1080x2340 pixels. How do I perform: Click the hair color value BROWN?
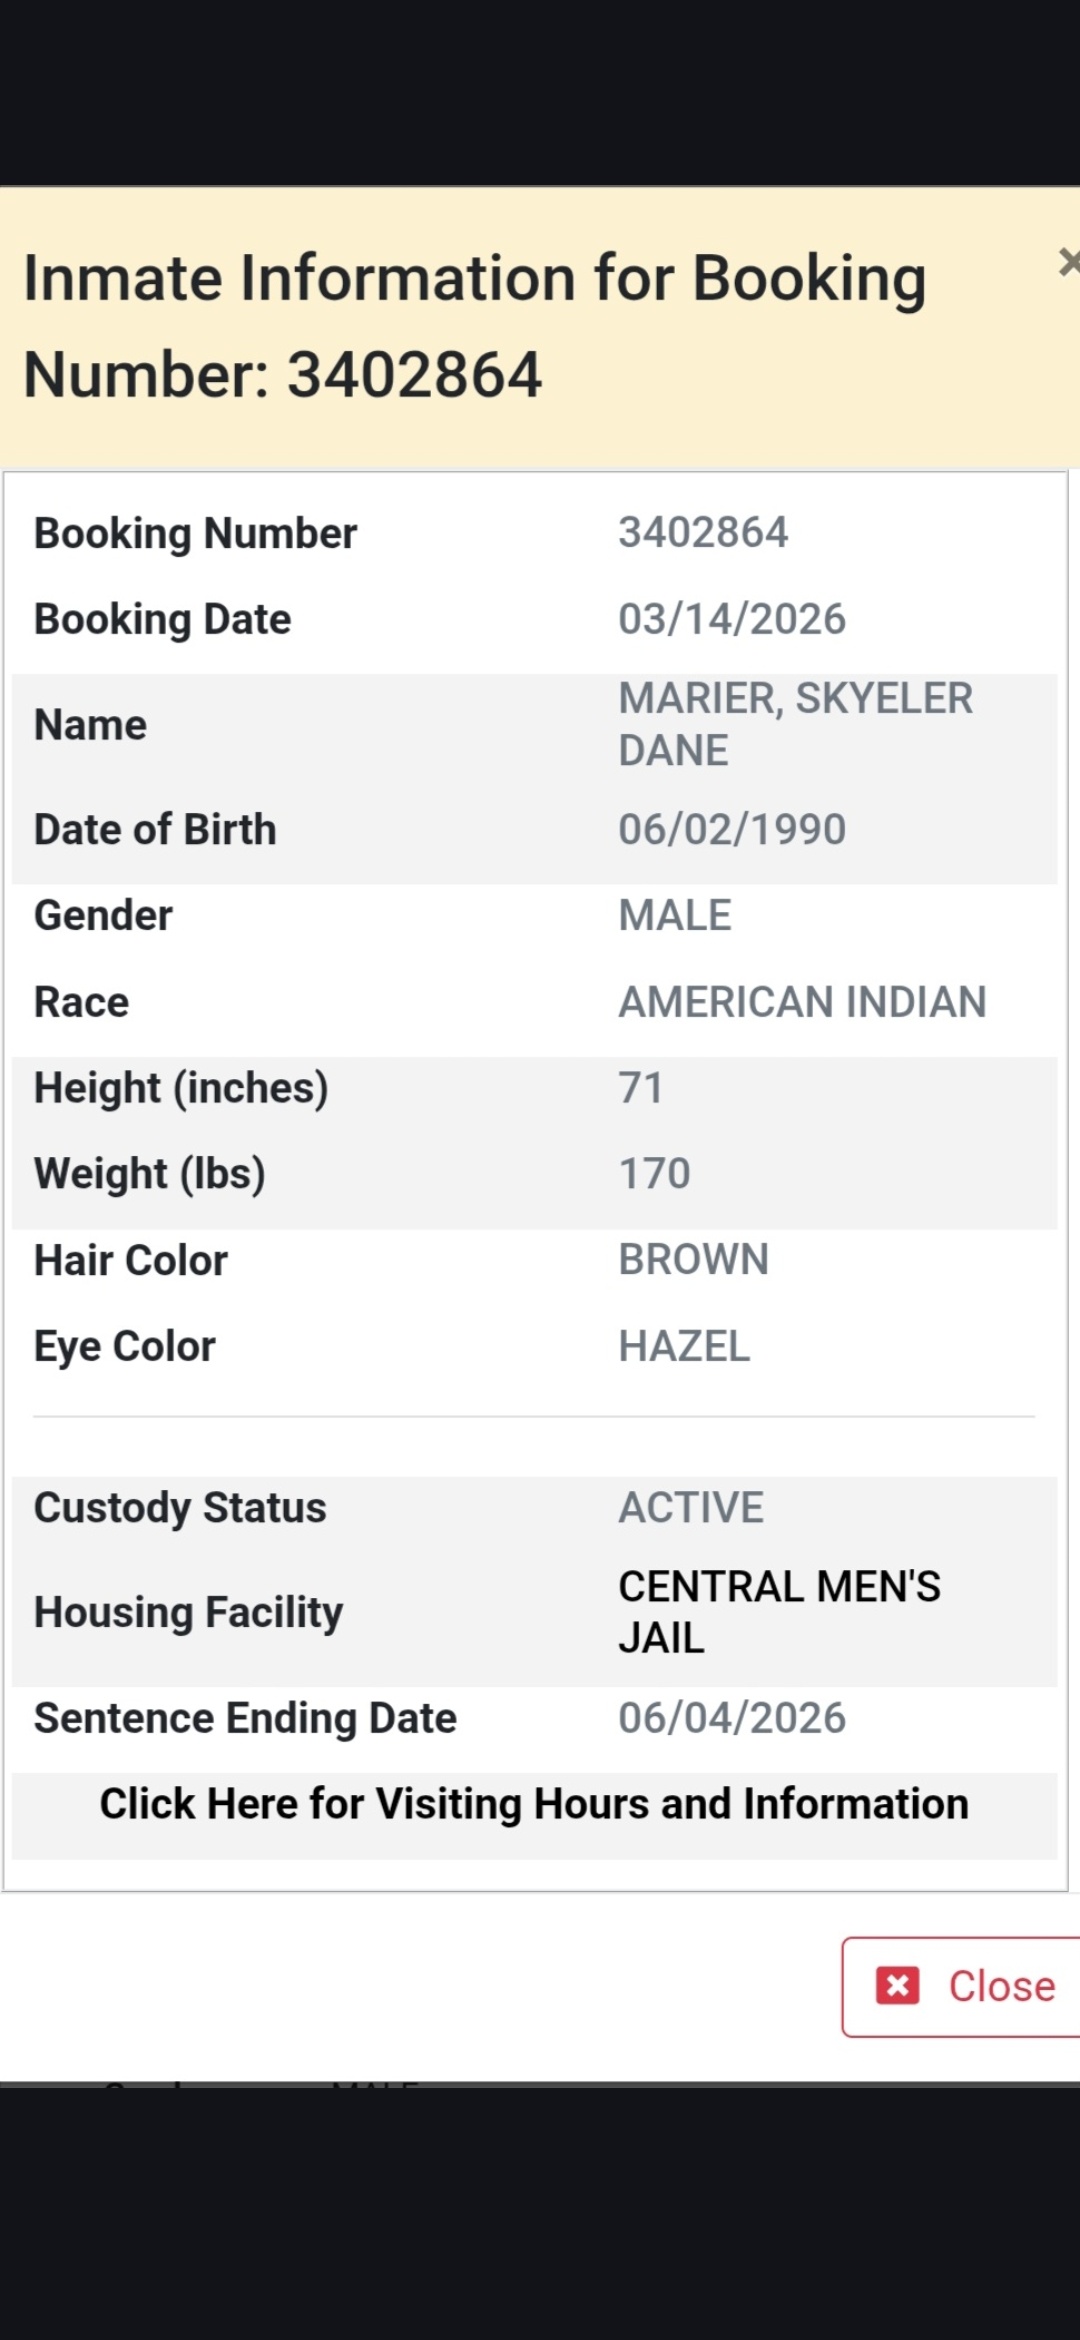click(x=693, y=1260)
